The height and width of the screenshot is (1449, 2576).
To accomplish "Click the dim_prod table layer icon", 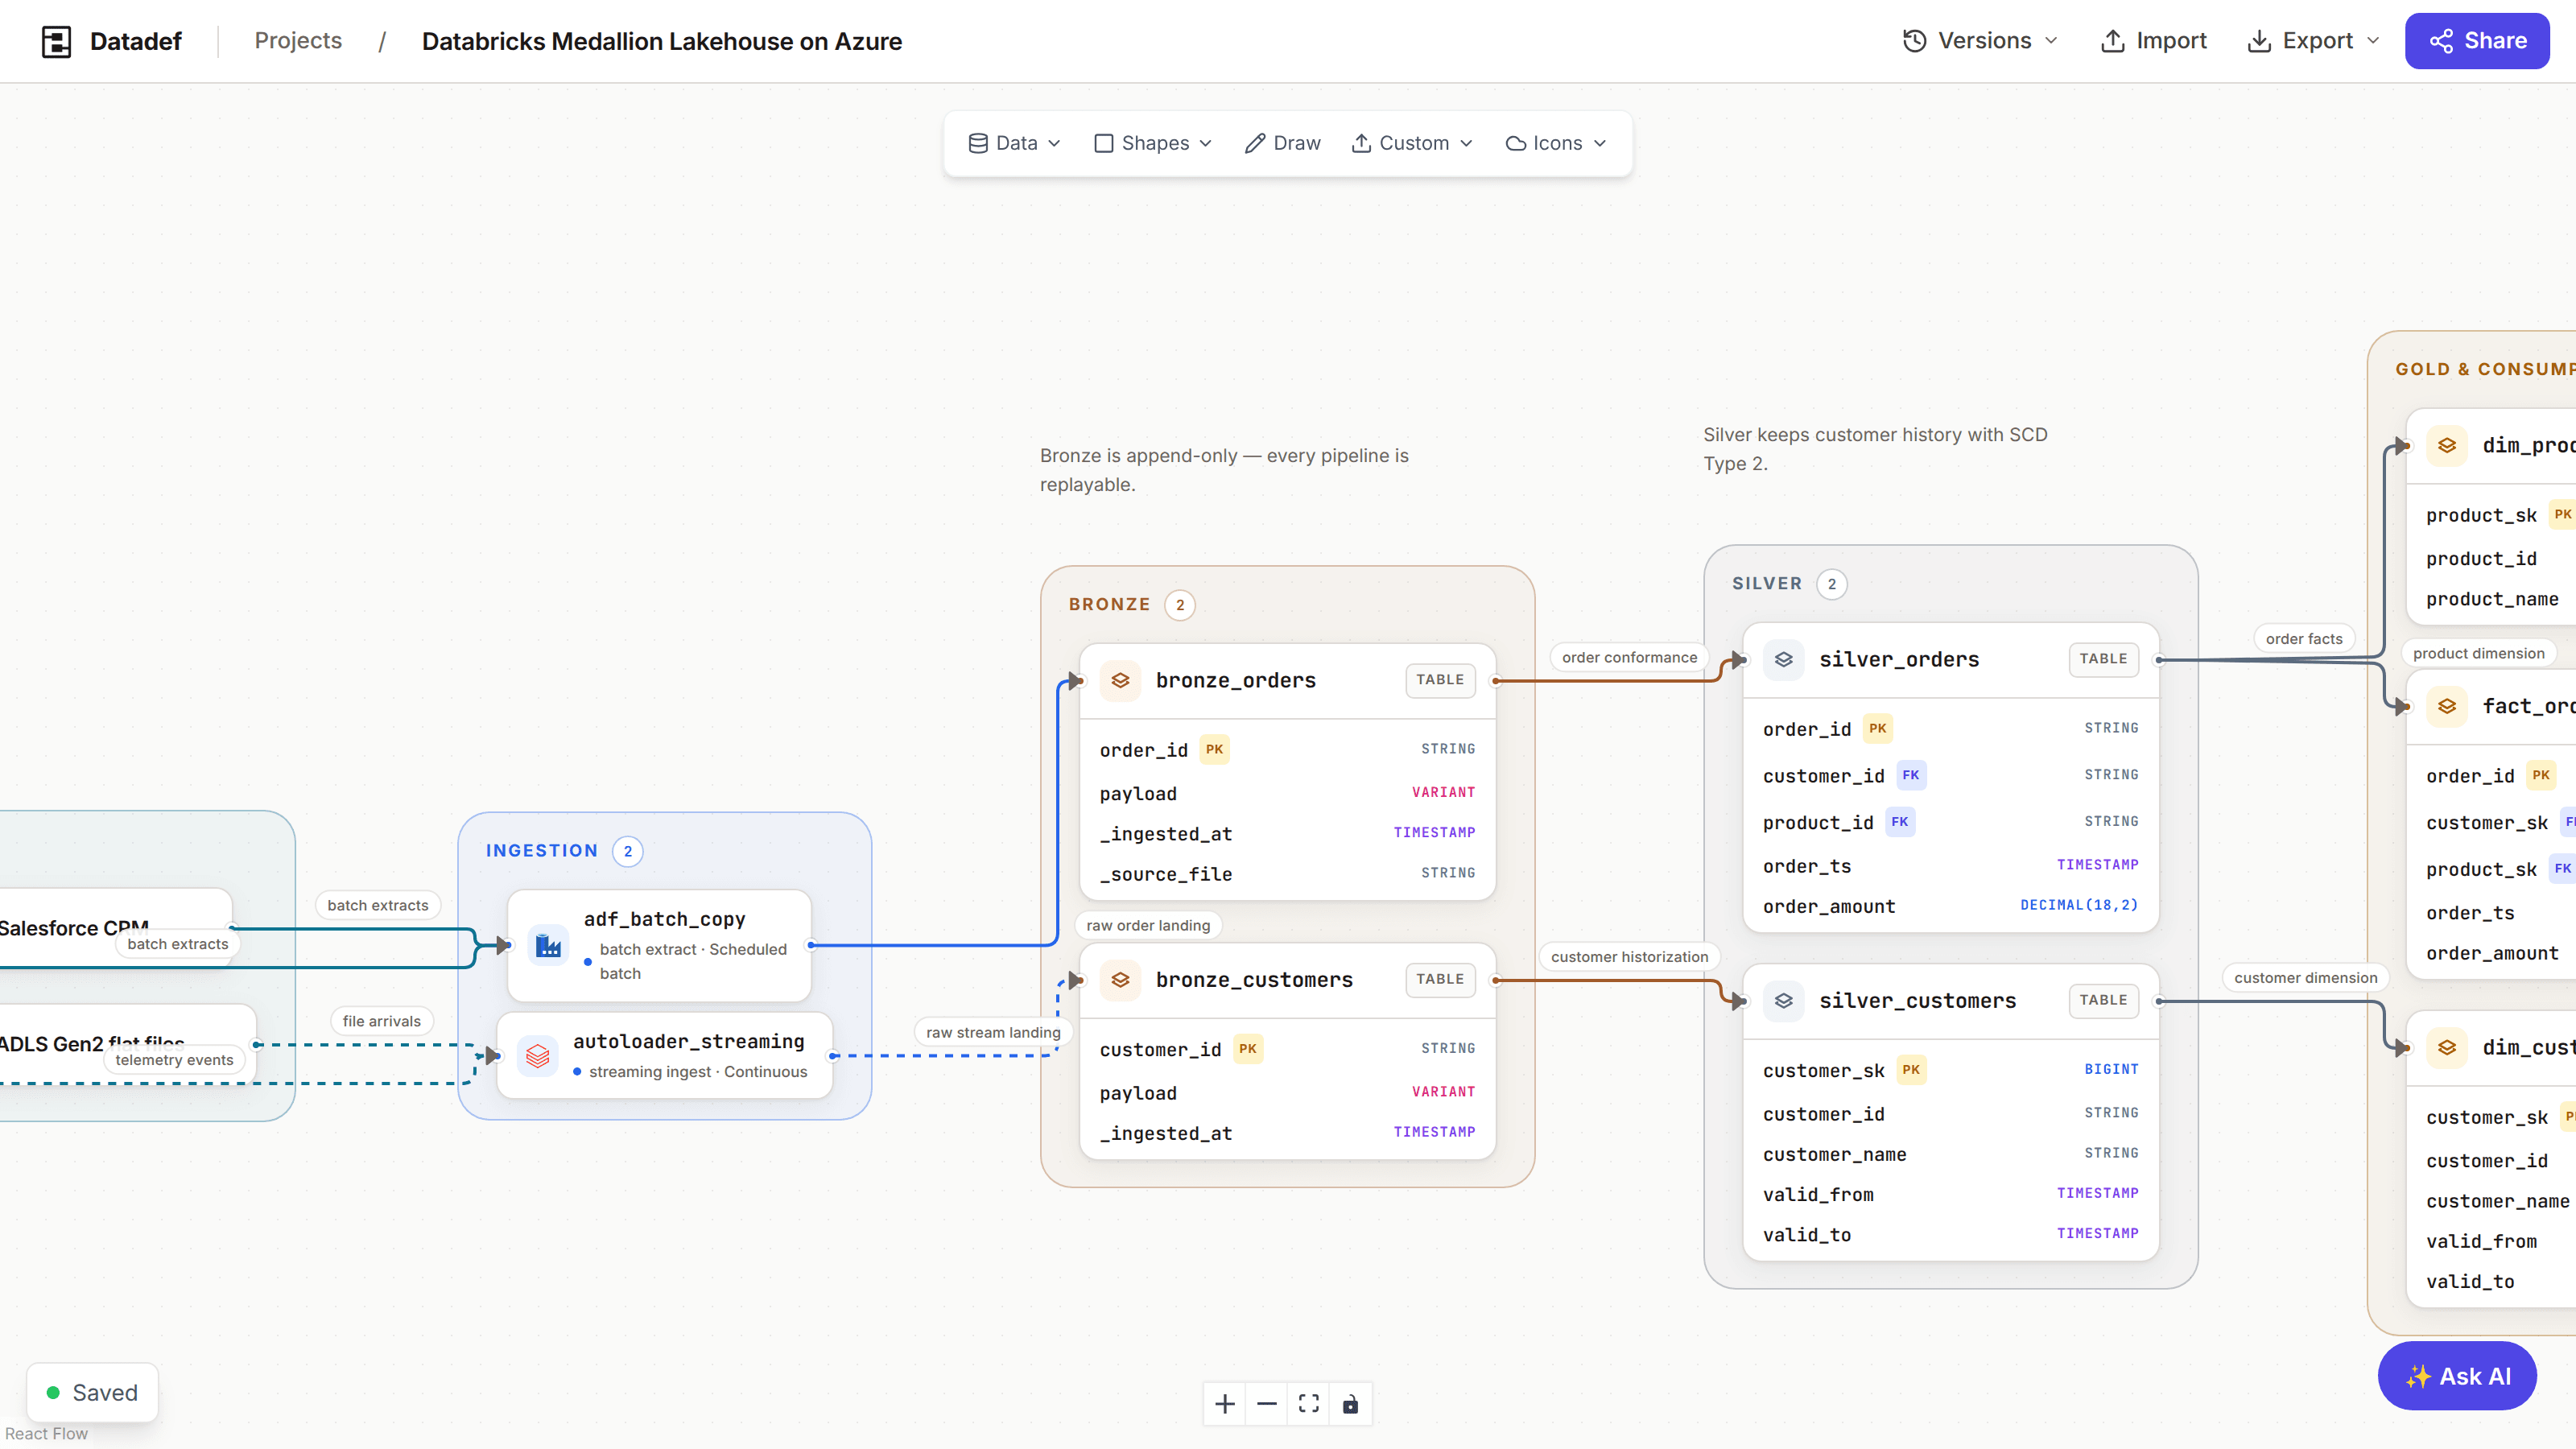I will [x=2447, y=445].
